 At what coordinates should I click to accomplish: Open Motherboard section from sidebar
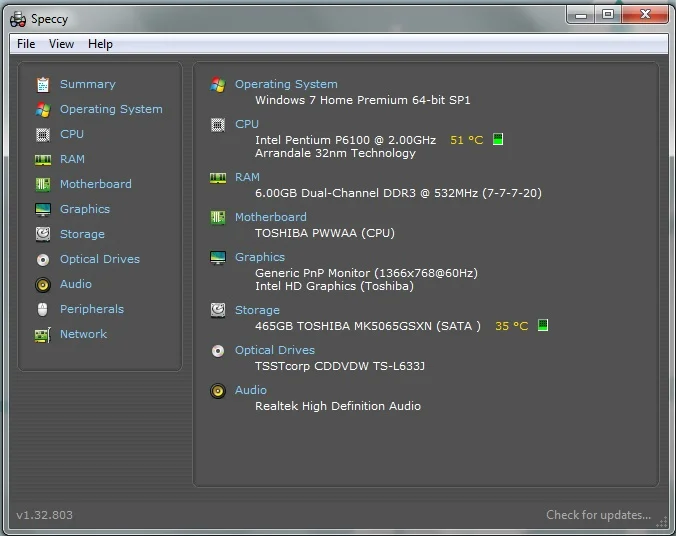click(96, 184)
